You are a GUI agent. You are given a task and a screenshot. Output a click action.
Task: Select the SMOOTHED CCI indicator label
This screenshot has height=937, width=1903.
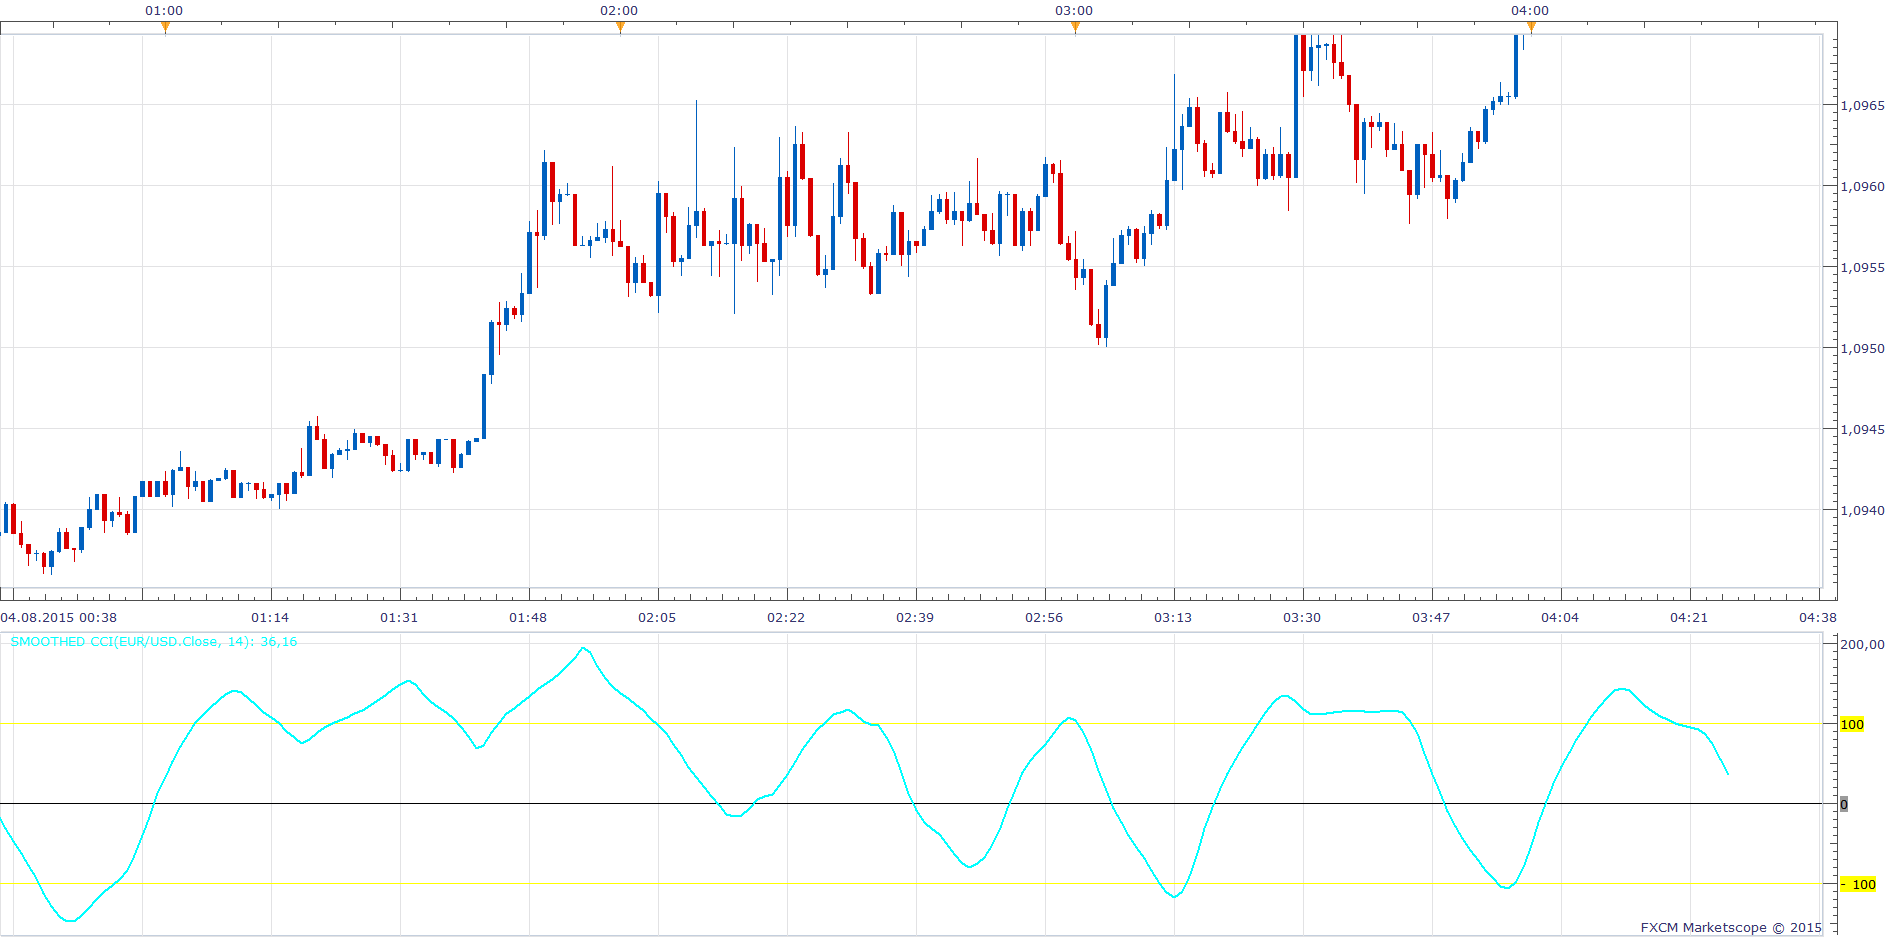154,642
